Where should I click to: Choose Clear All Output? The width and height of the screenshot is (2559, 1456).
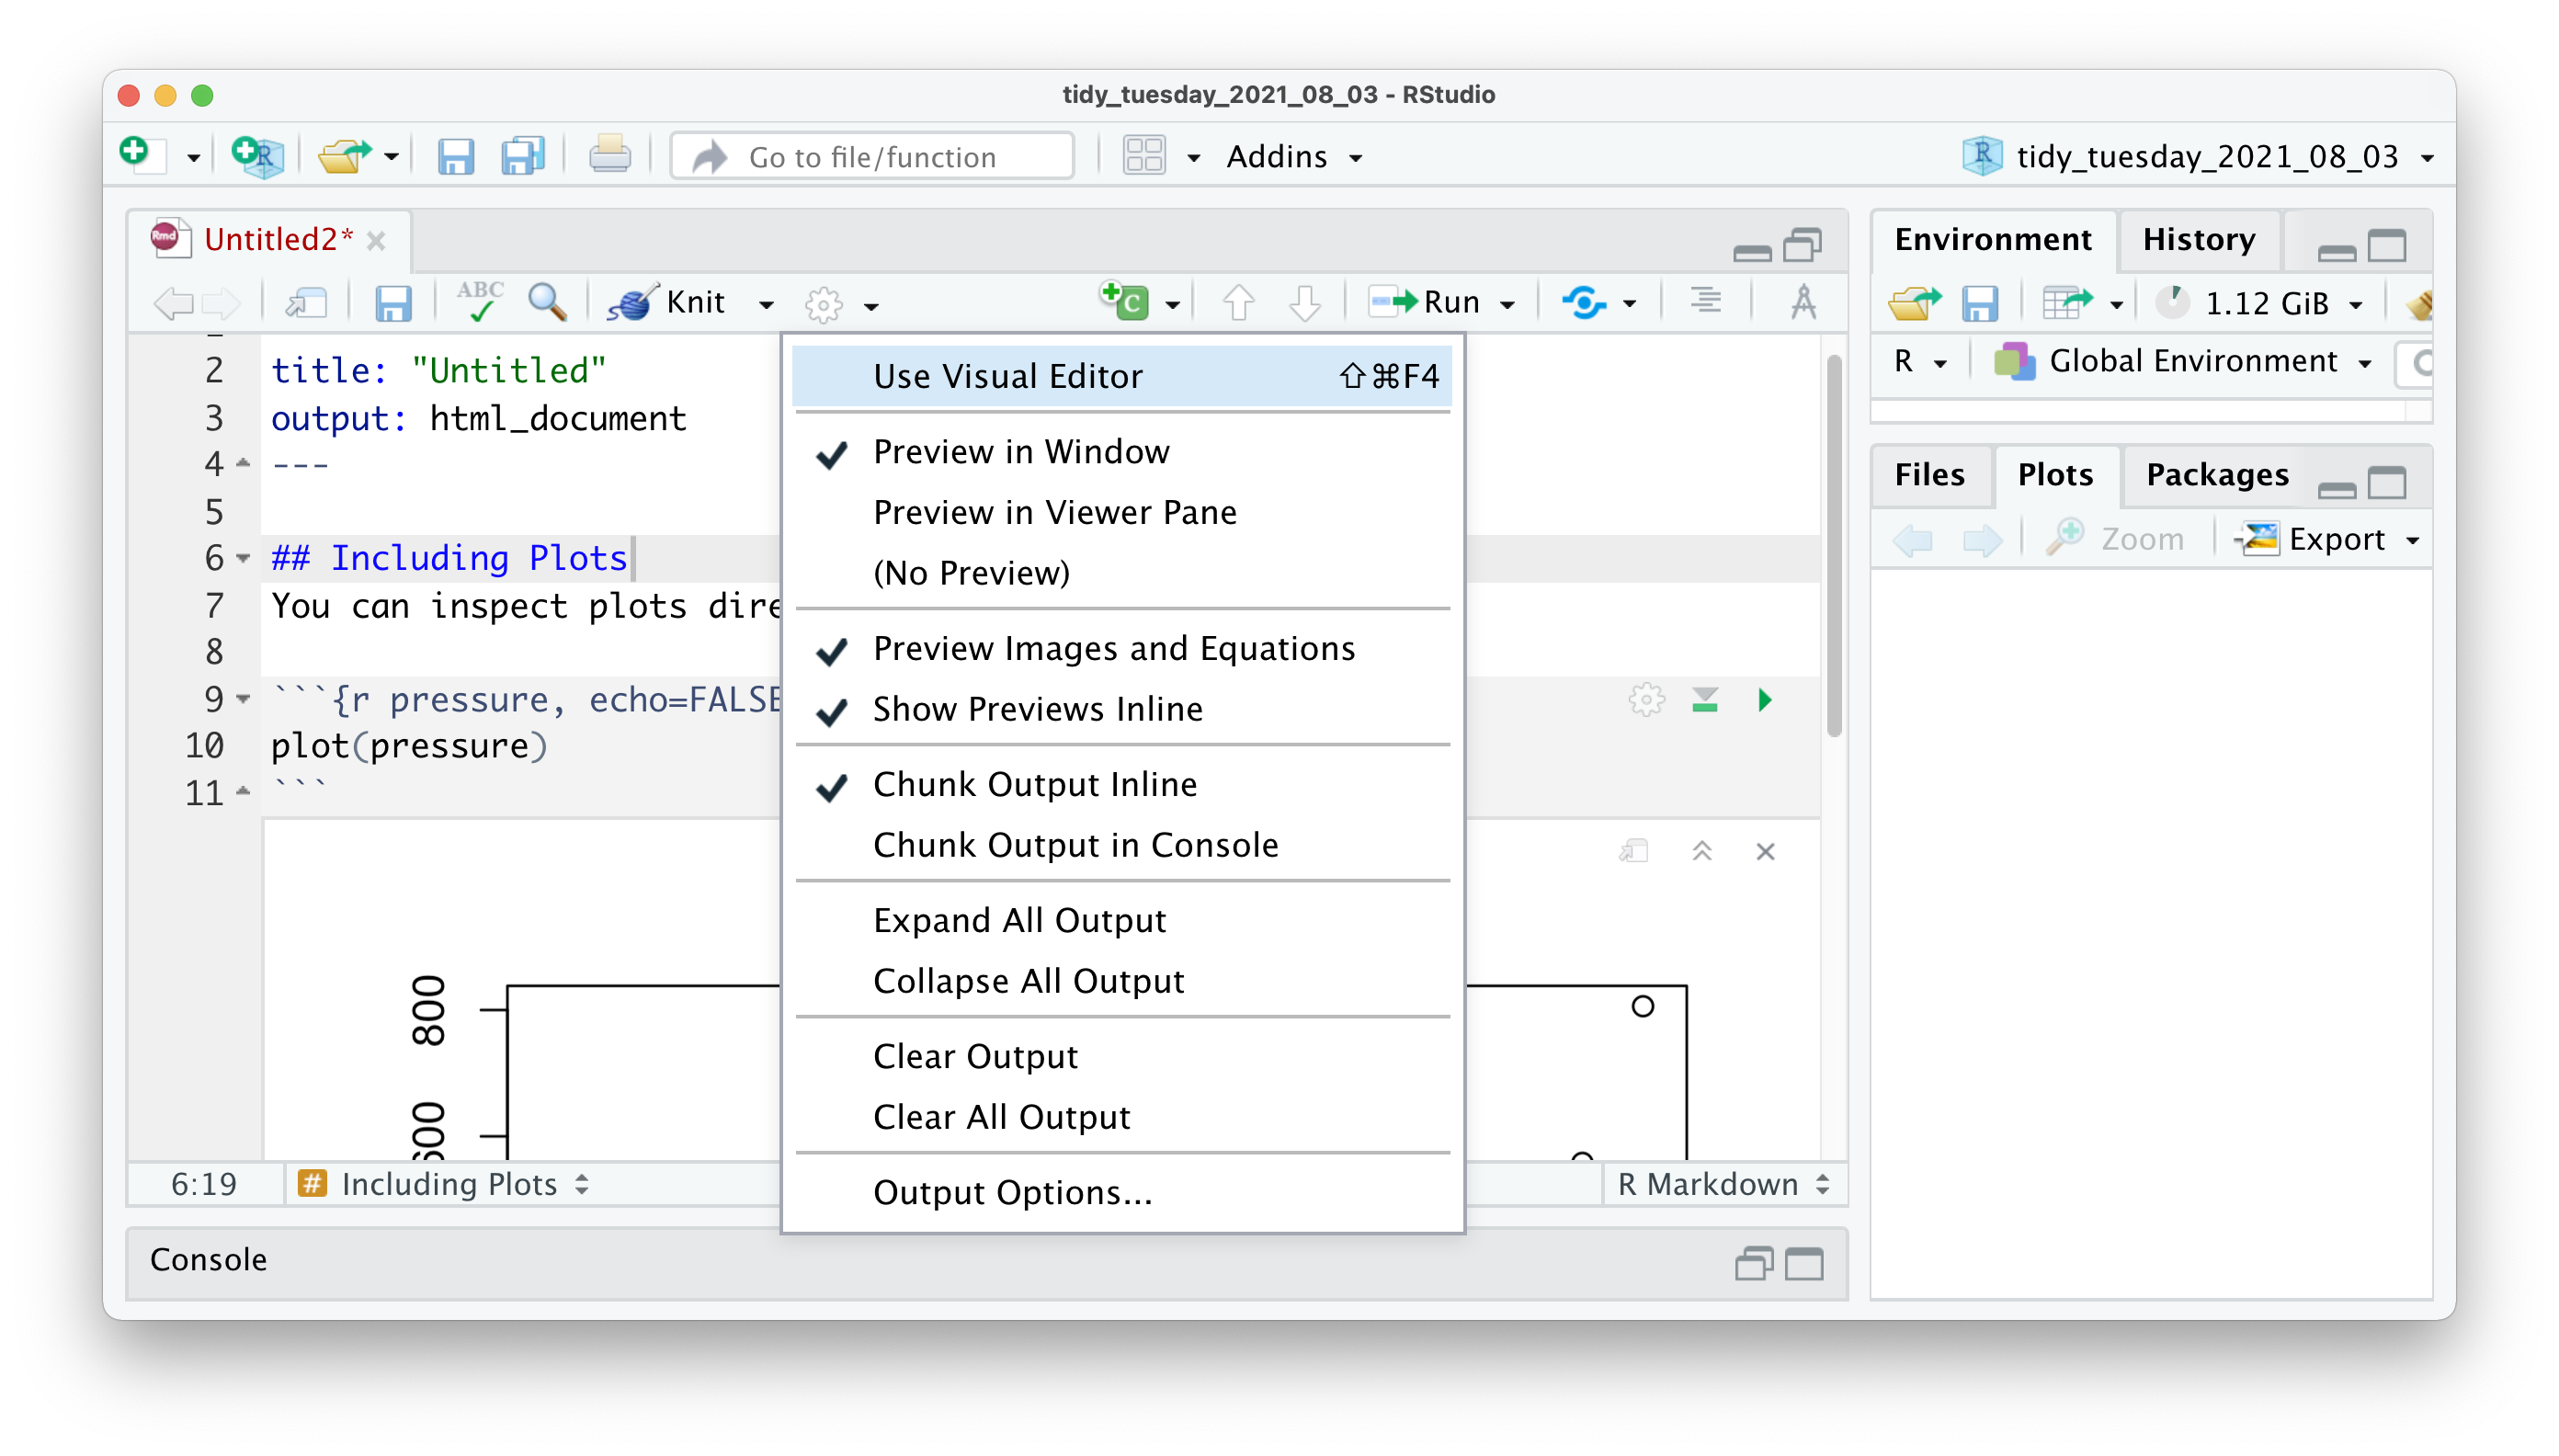(x=1001, y=1117)
